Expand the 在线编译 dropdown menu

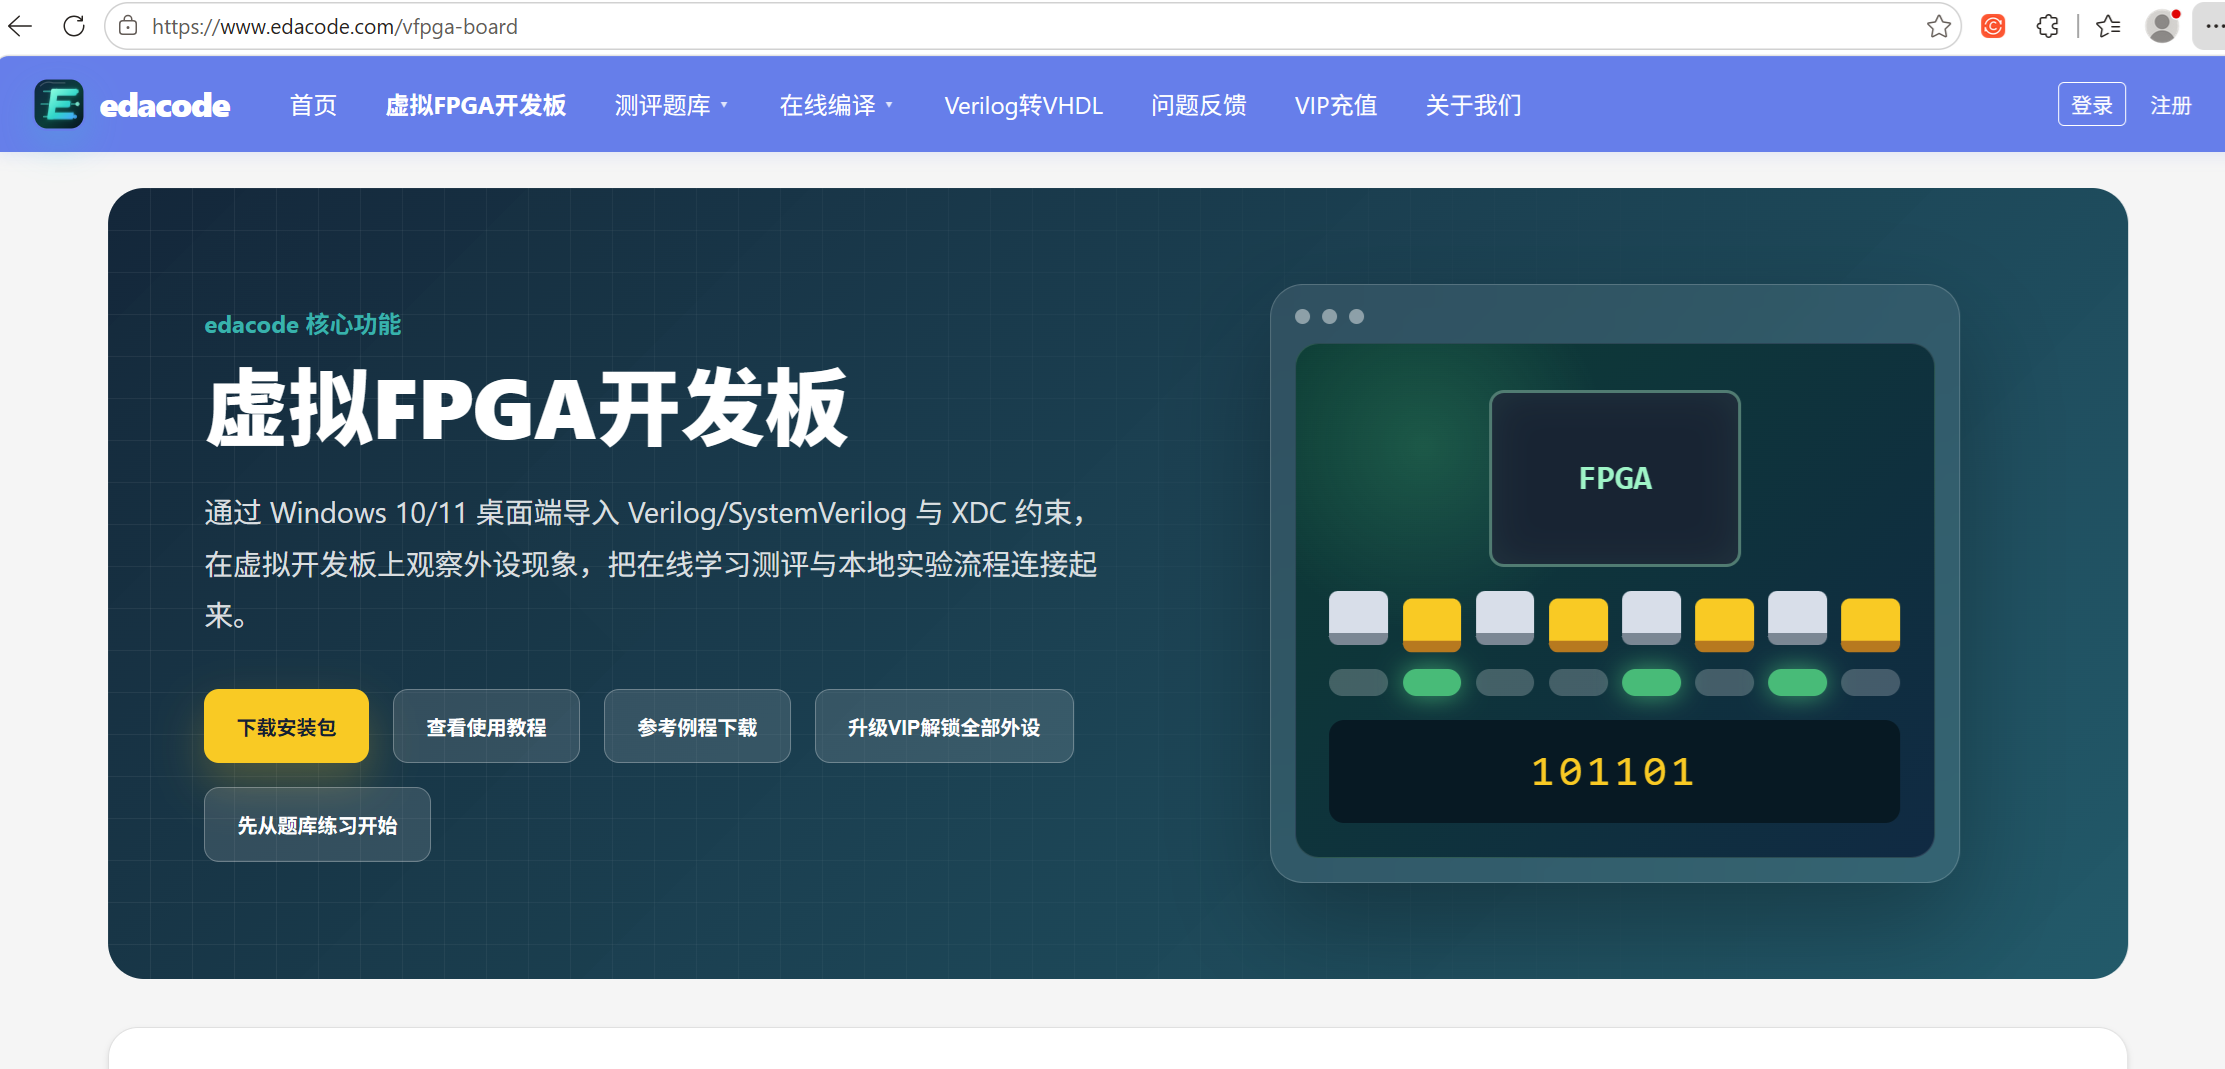[x=836, y=105]
